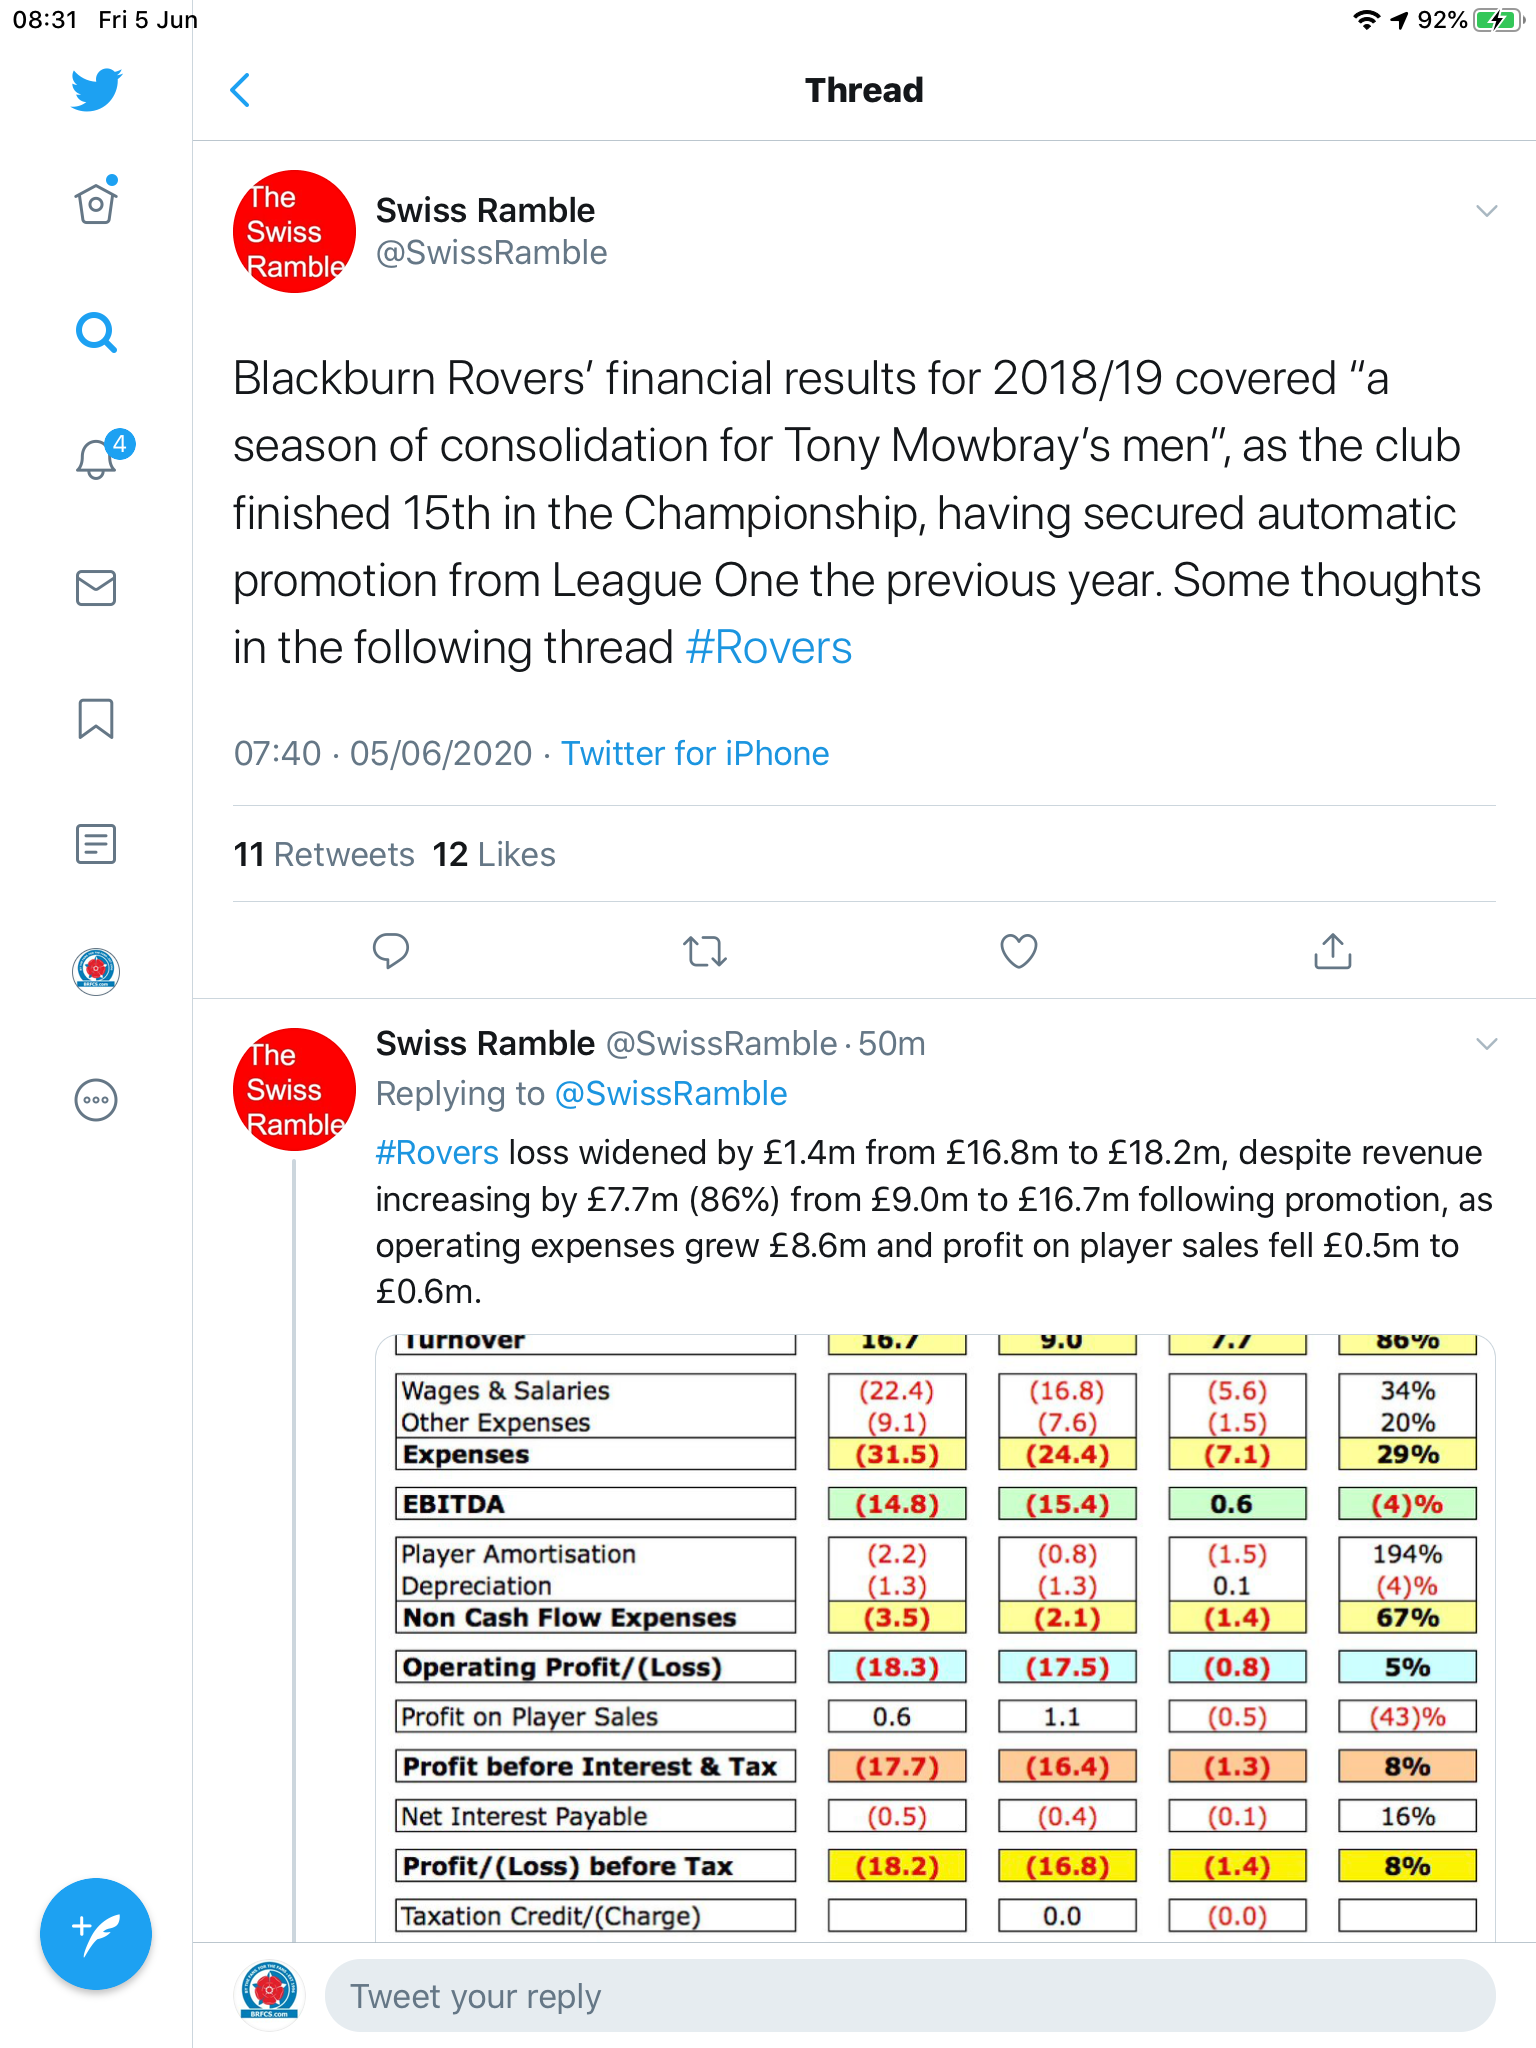This screenshot has width=1536, height=2048.
Task: Expand options chevron on main tweet
Action: click(1487, 211)
